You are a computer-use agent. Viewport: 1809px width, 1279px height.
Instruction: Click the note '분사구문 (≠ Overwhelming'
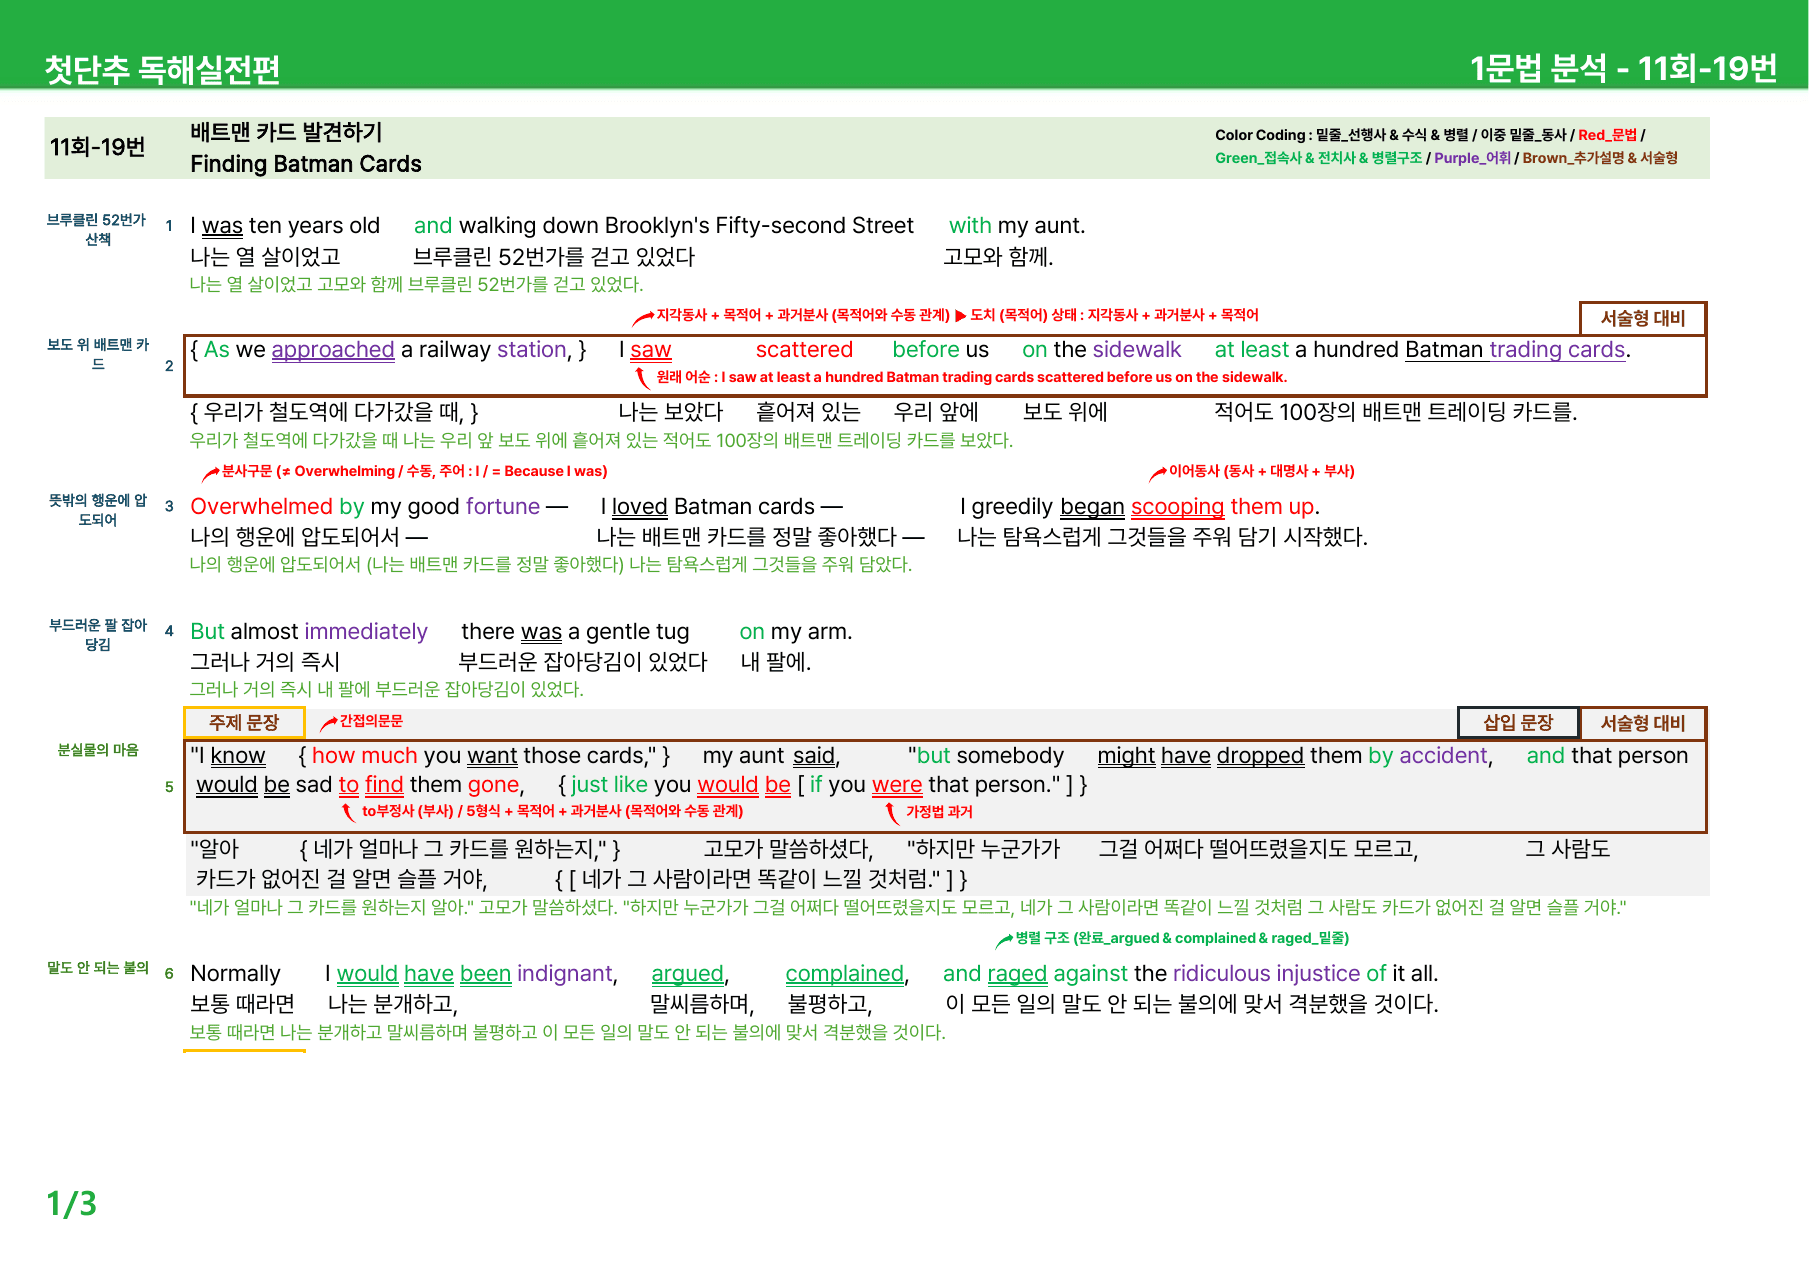point(414,471)
